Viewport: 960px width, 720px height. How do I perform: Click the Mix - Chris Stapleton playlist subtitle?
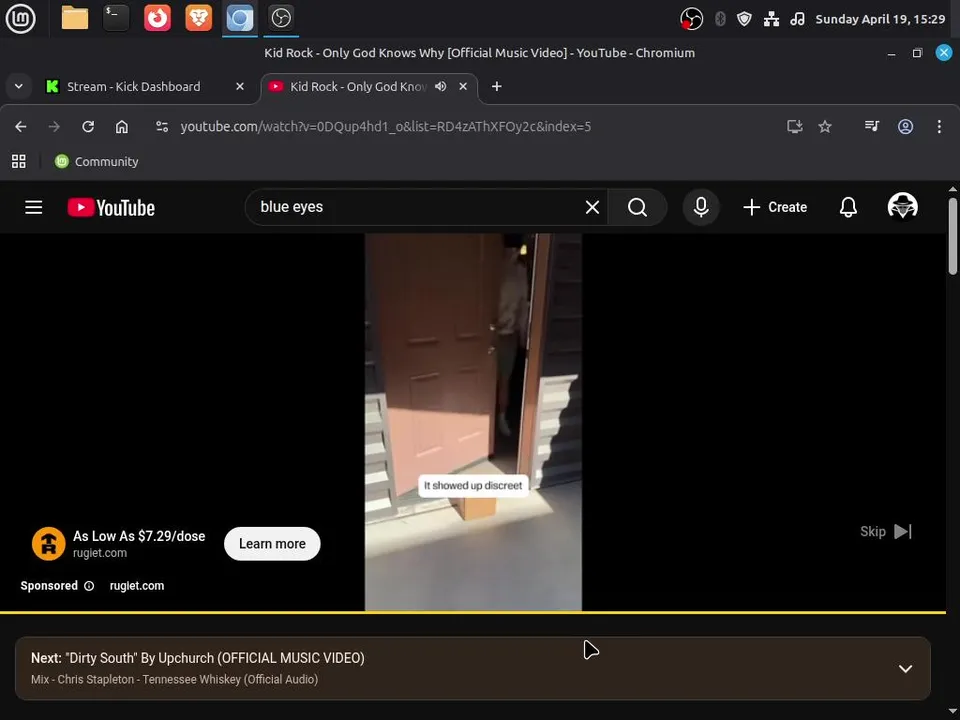coord(174,680)
